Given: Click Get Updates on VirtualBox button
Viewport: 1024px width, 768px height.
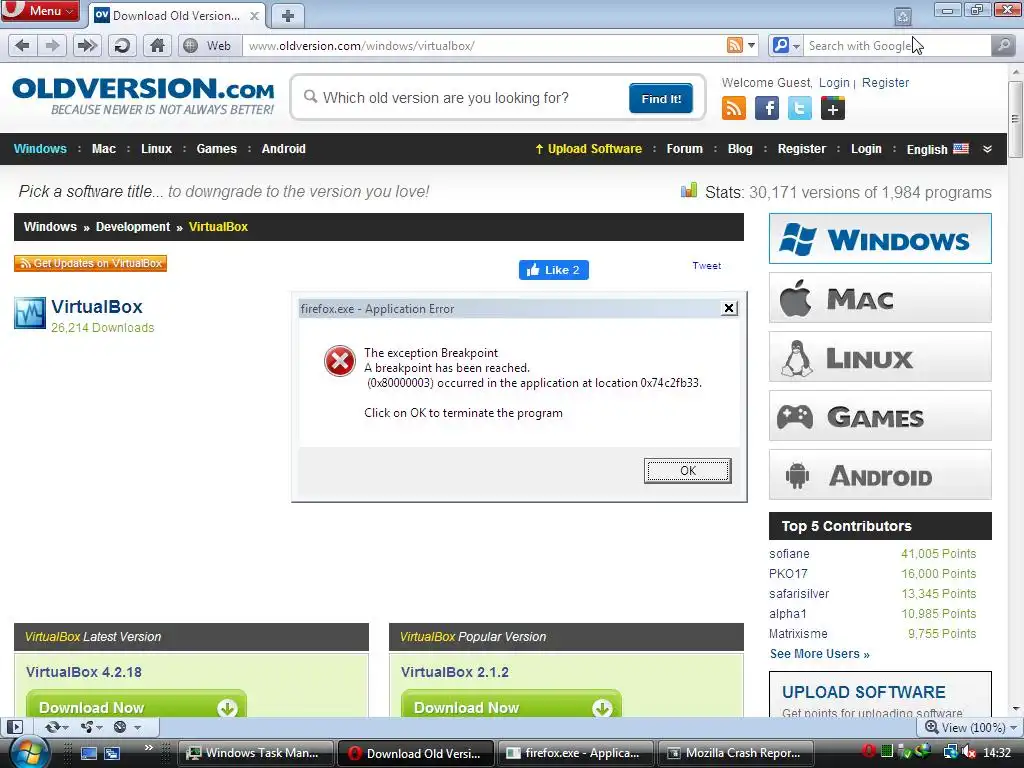Looking at the screenshot, I should (x=90, y=263).
